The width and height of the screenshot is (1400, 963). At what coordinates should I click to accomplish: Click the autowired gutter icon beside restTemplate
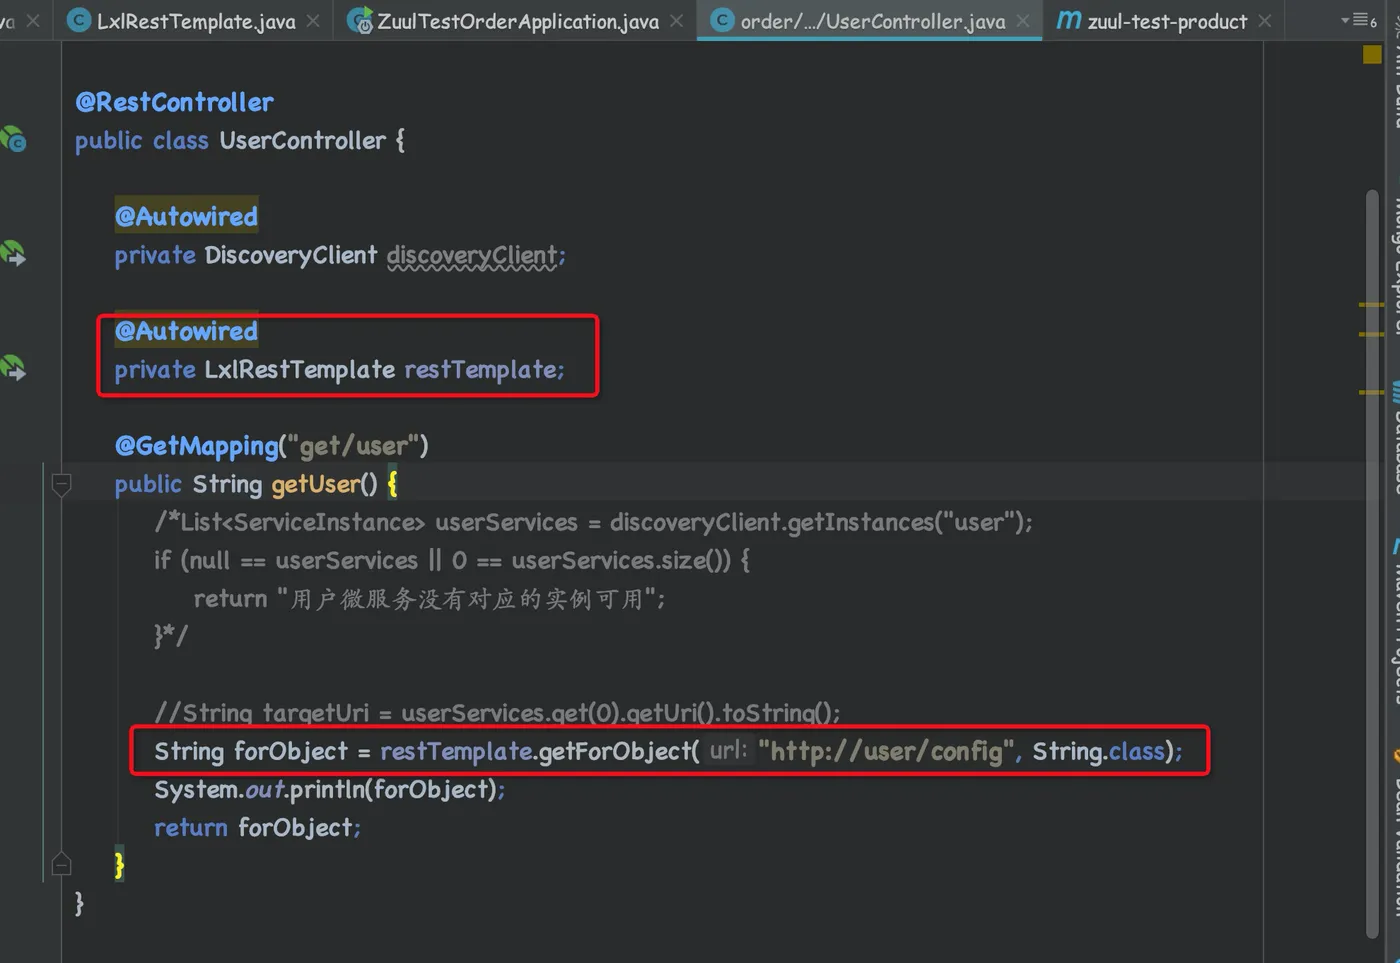pyautogui.click(x=14, y=367)
